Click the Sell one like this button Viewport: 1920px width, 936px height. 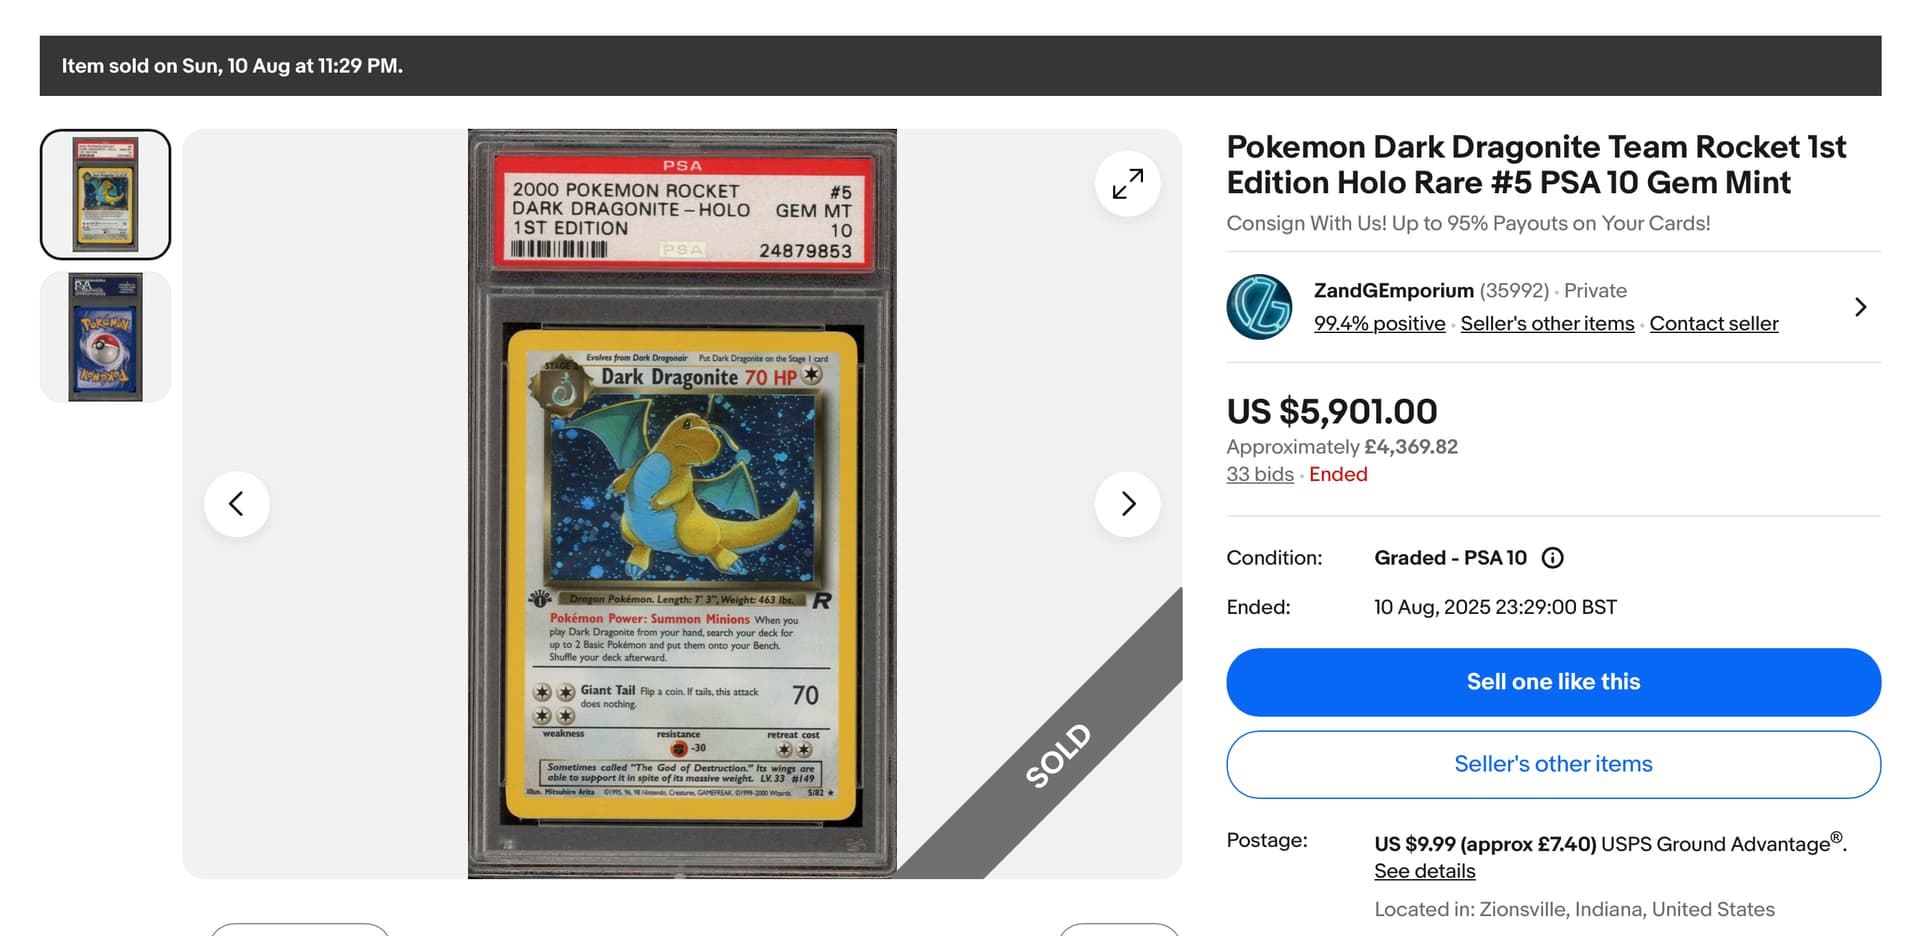pyautogui.click(x=1553, y=682)
